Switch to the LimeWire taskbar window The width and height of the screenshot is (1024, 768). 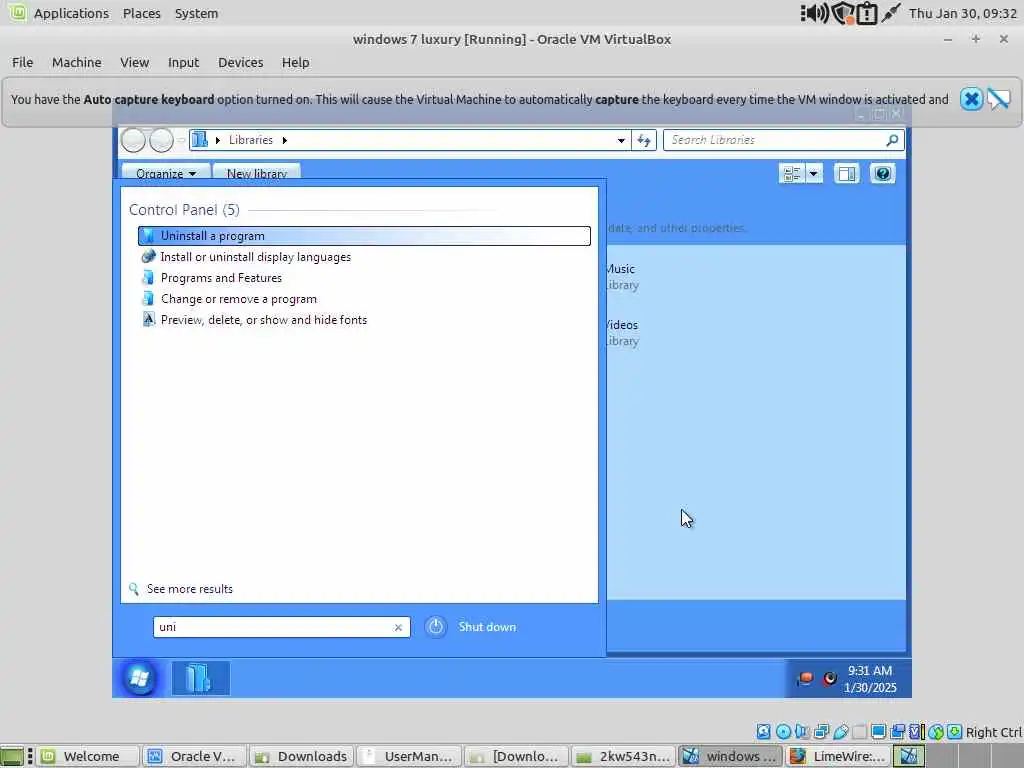click(x=838, y=756)
